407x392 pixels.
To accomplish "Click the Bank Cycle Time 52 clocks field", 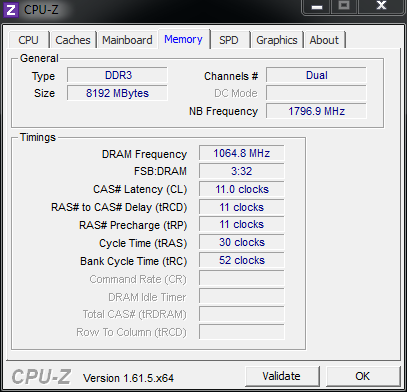I will point(242,260).
